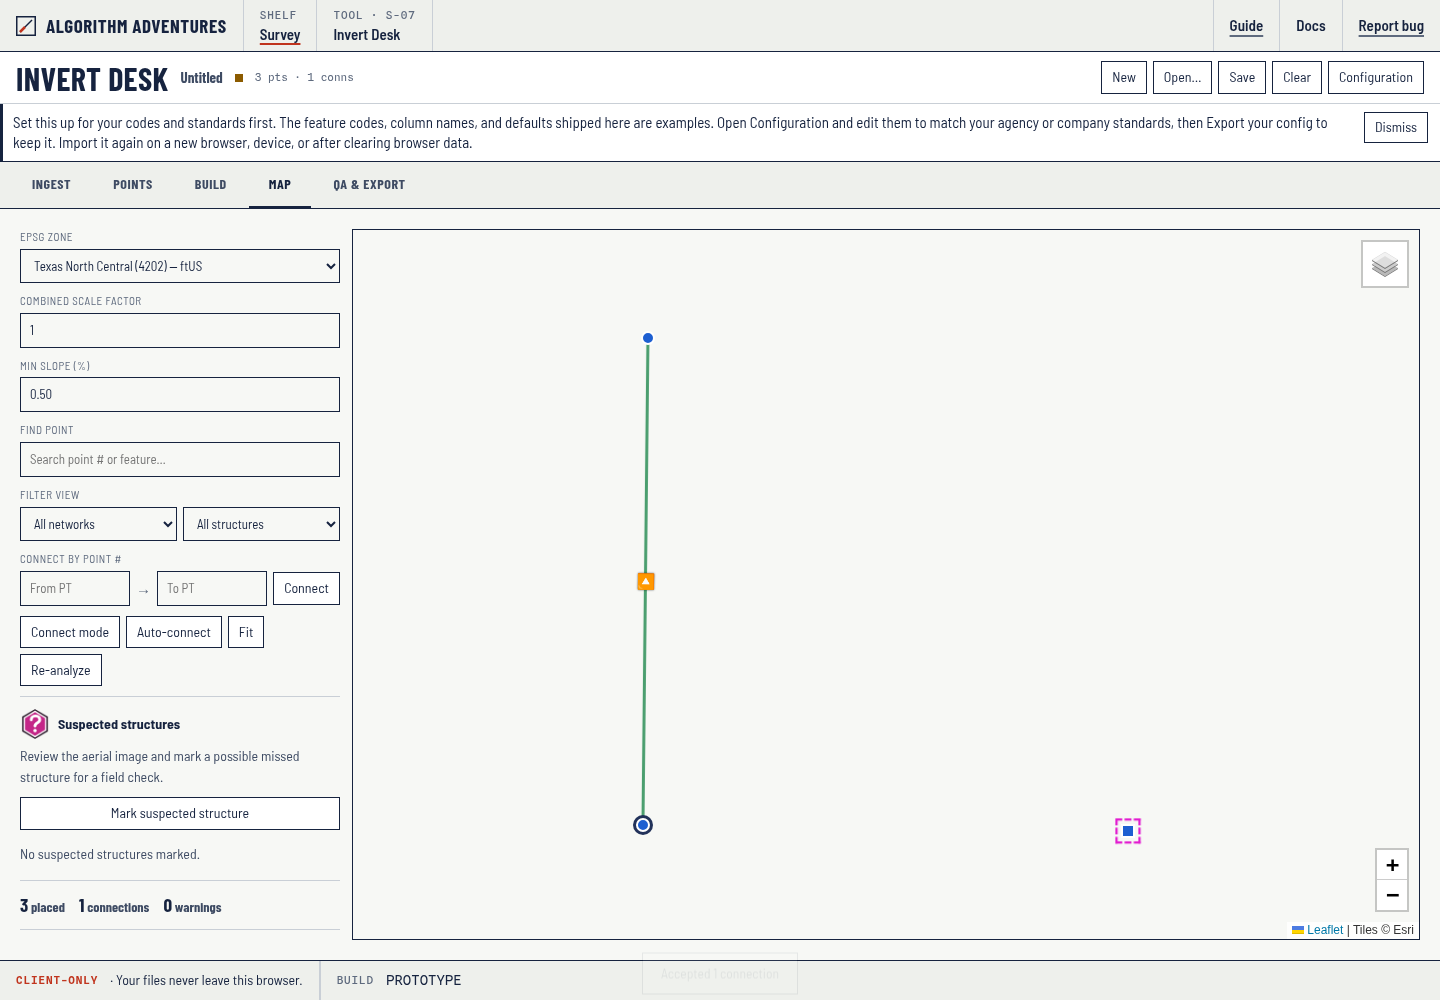Dismiss the setup notice banner

click(x=1396, y=128)
